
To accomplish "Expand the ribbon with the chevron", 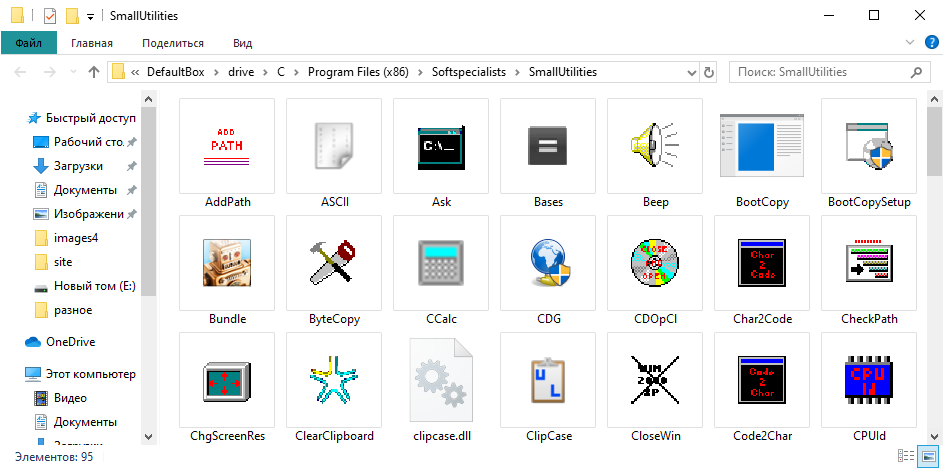I will 909,42.
